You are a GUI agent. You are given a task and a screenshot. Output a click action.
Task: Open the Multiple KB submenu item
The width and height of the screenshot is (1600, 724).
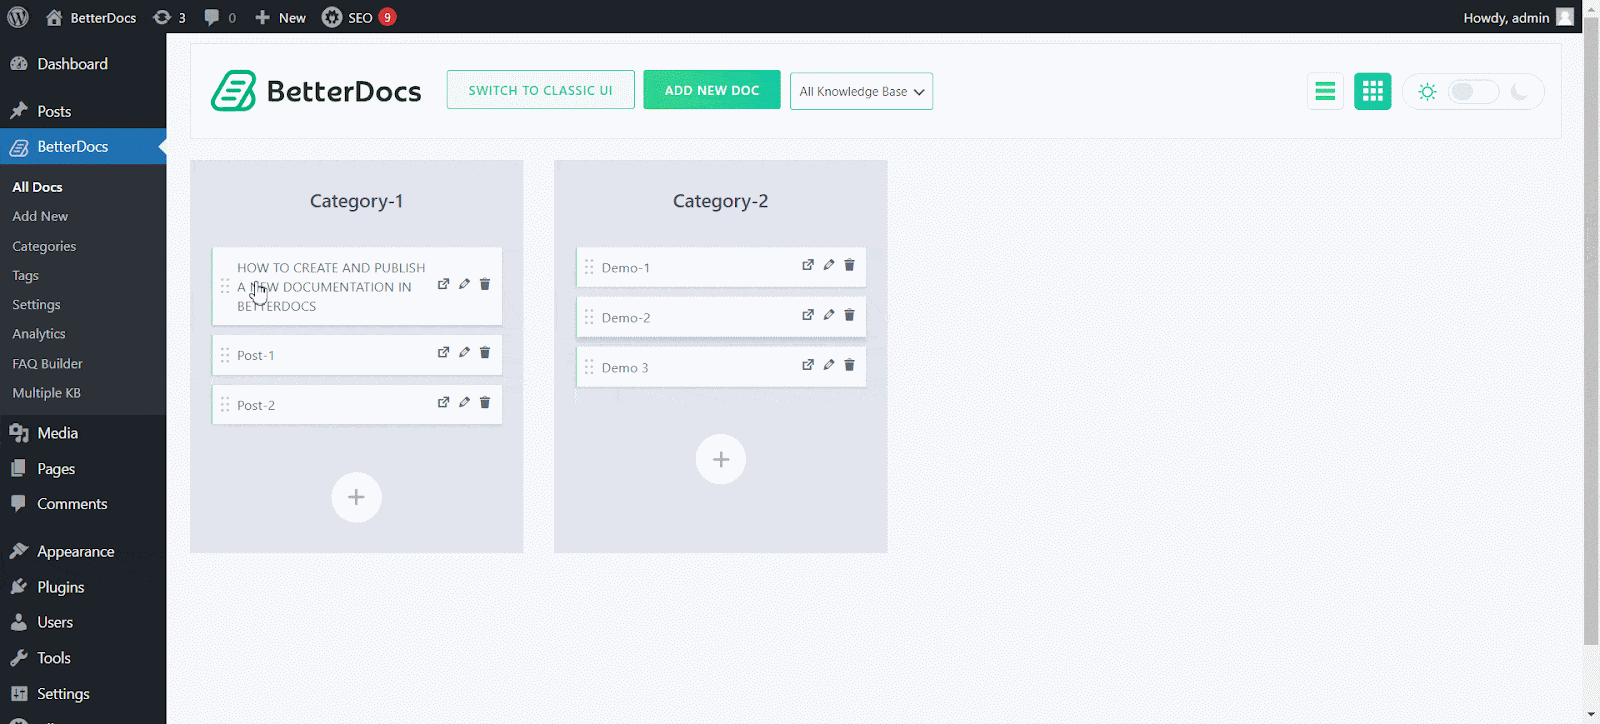(46, 393)
